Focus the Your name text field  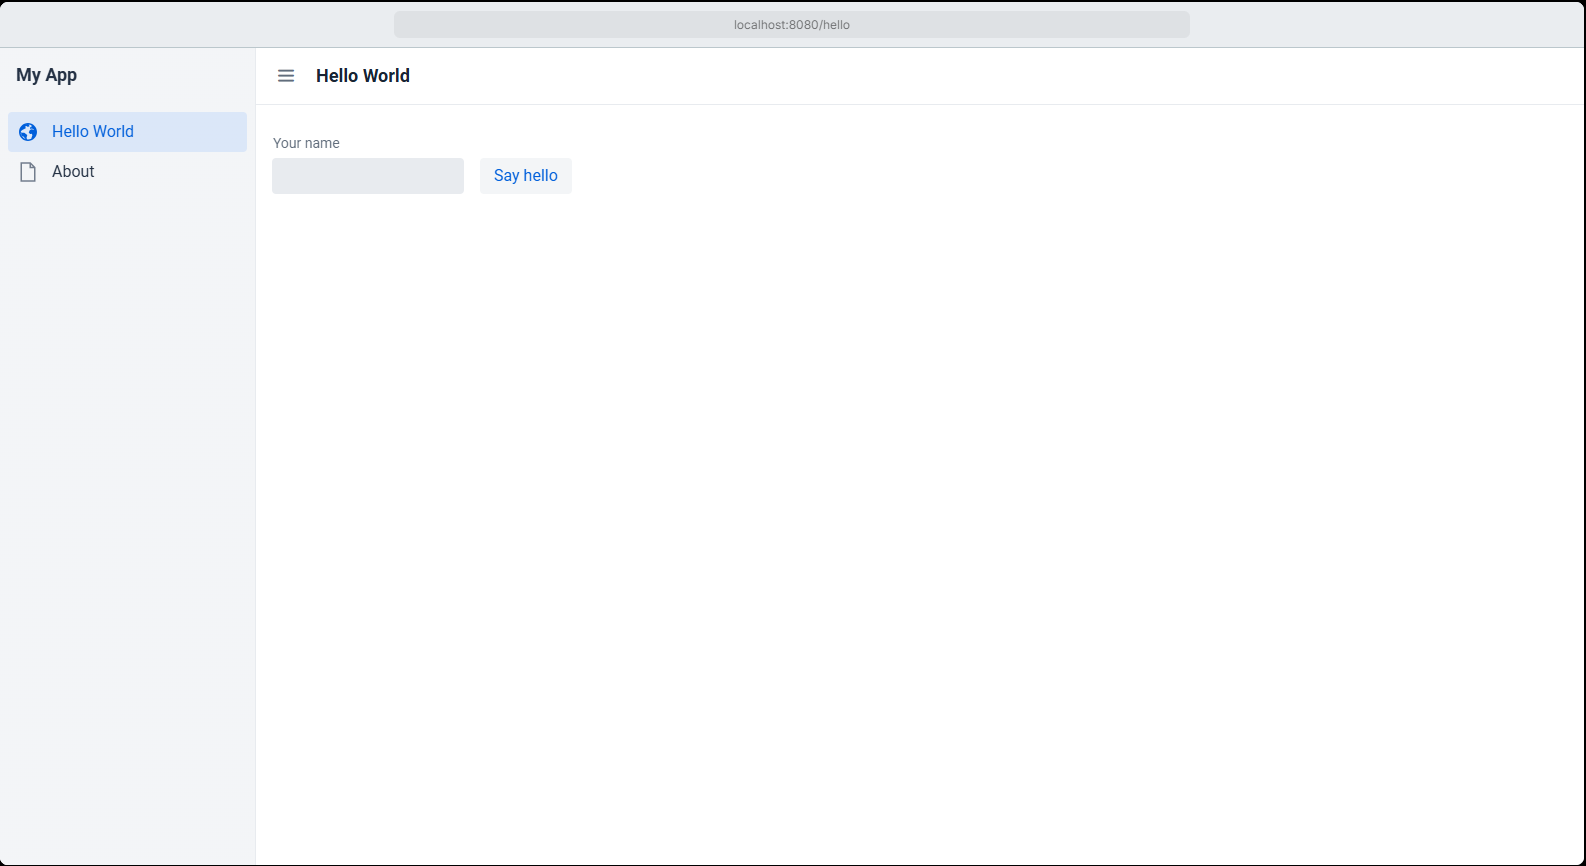point(368,176)
